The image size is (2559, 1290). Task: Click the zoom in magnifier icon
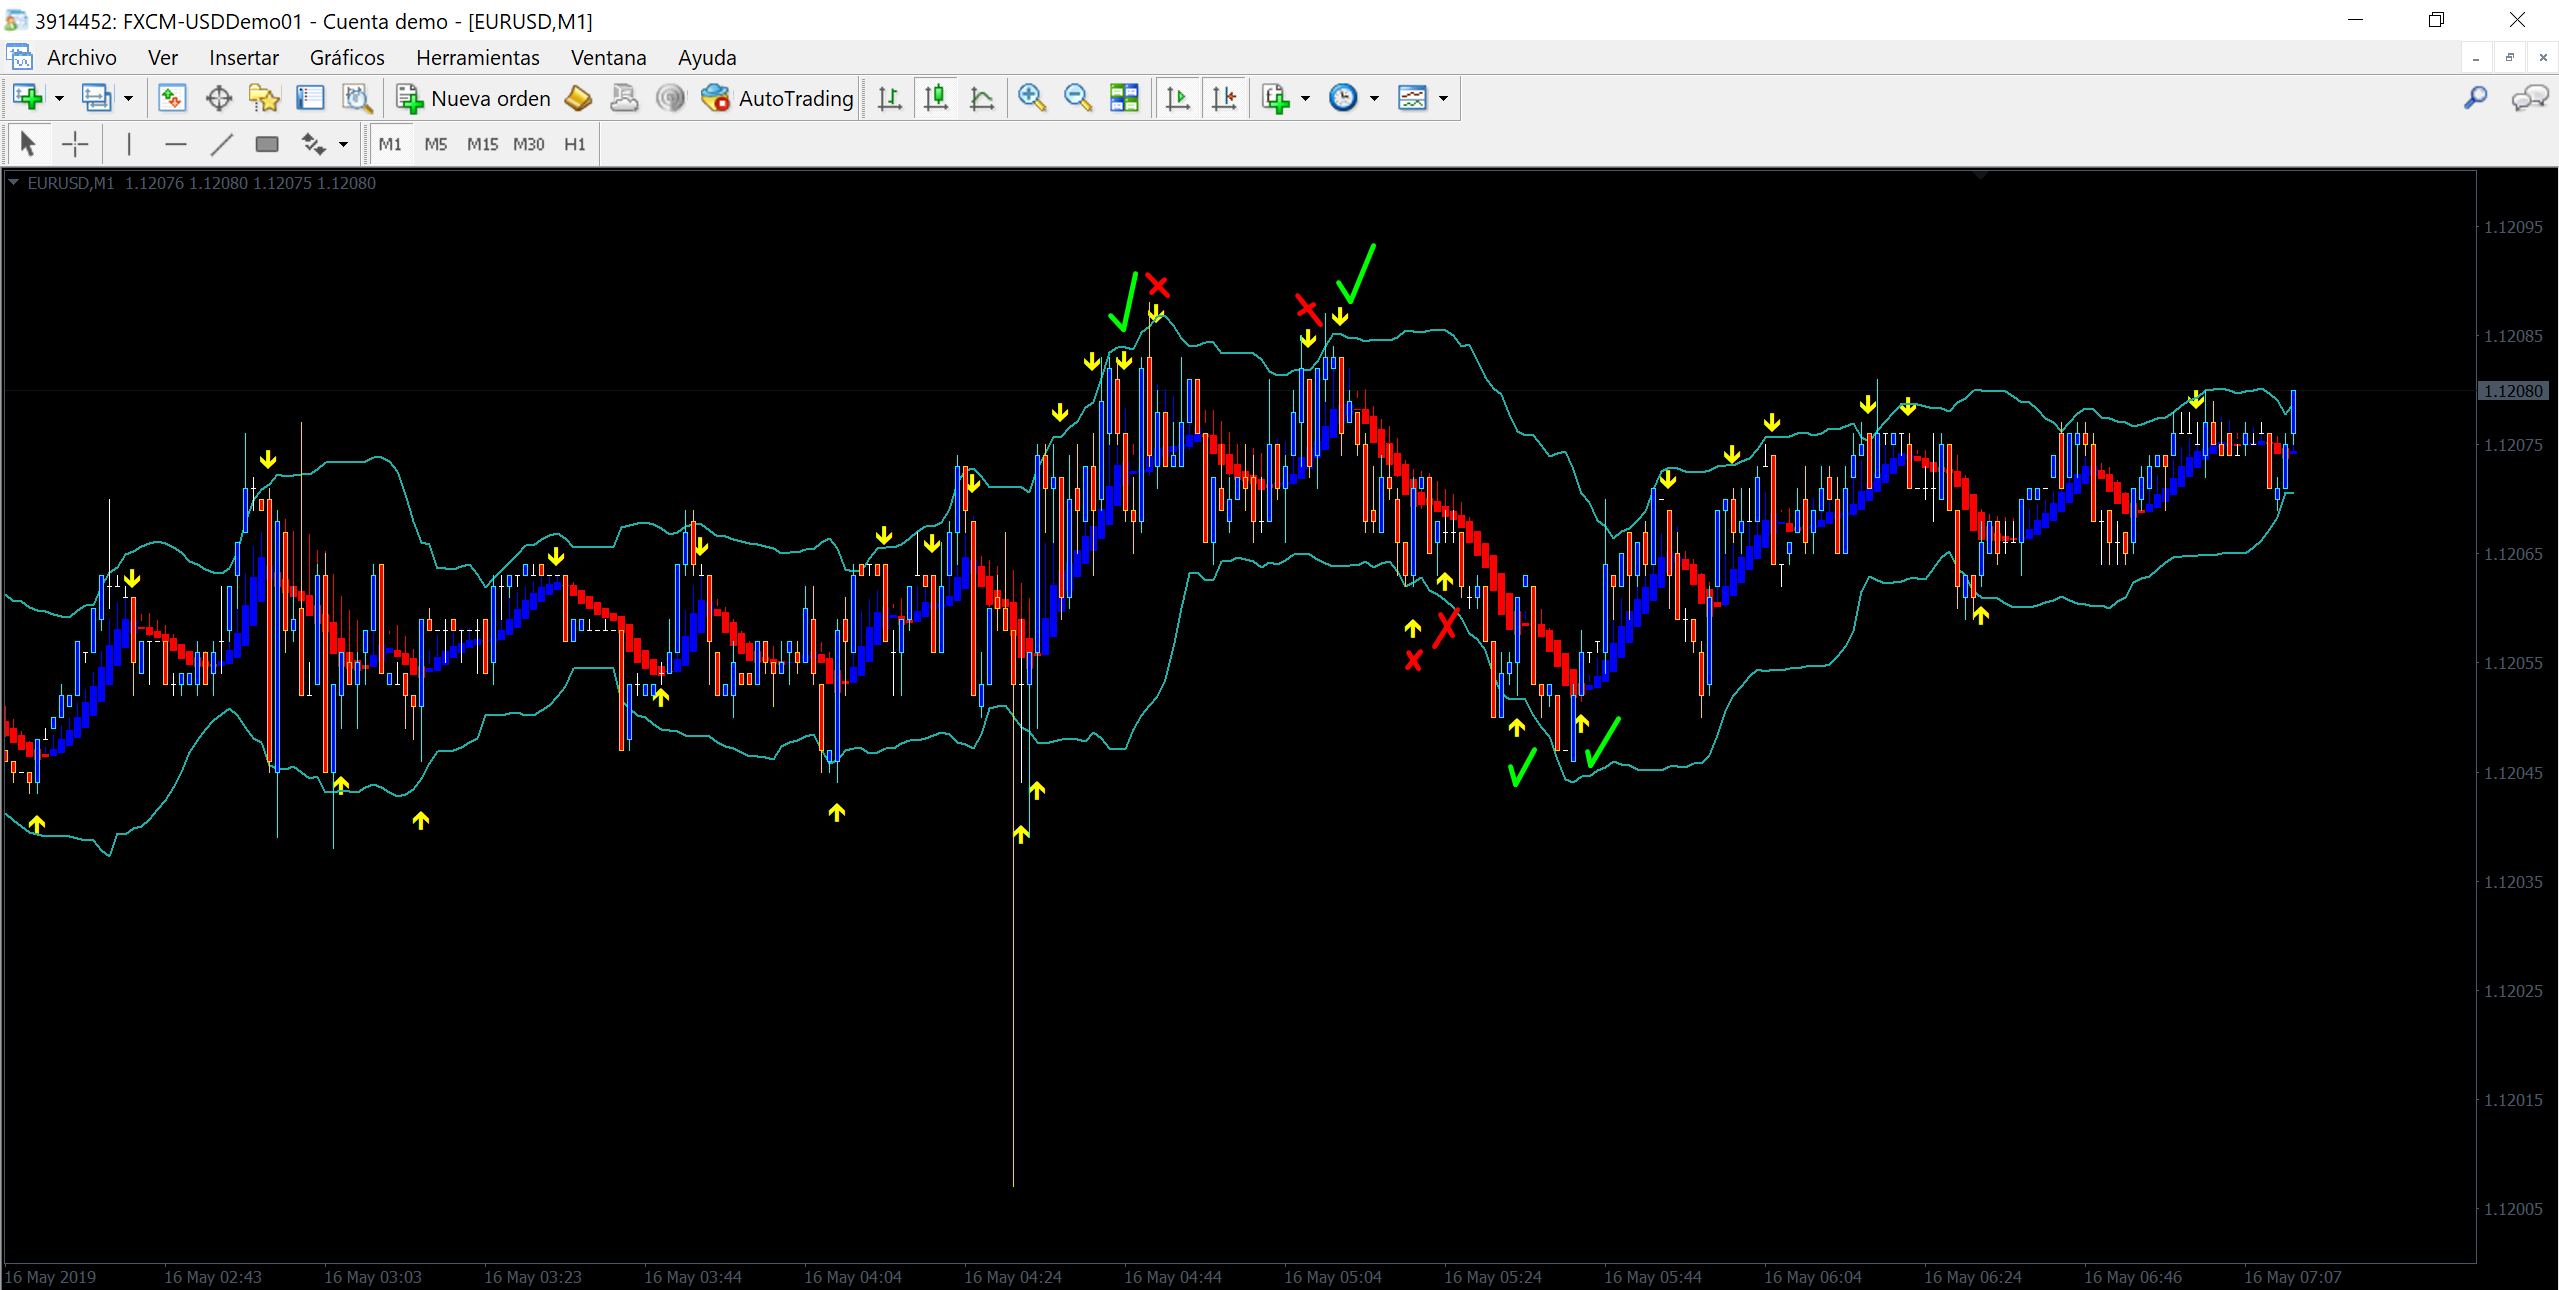click(x=1031, y=98)
